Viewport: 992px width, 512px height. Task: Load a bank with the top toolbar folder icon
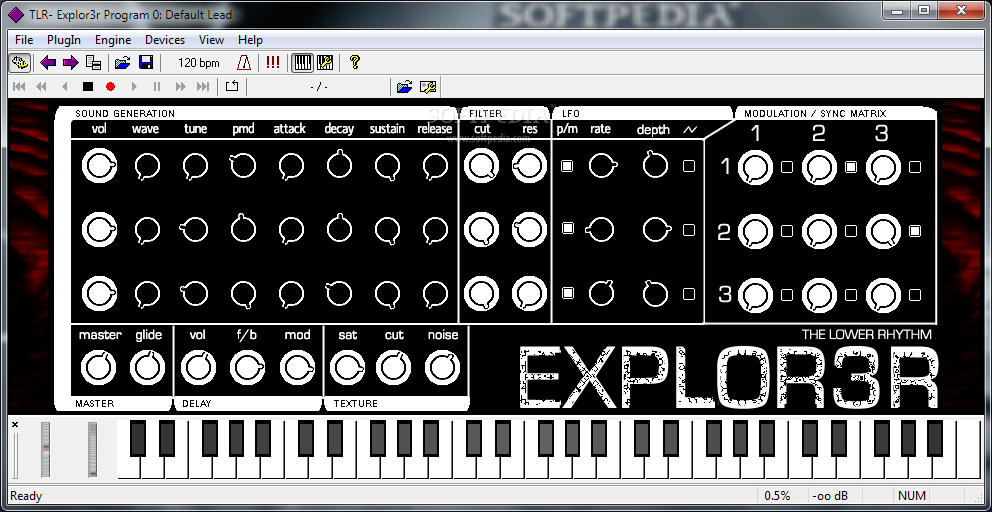[x=122, y=63]
